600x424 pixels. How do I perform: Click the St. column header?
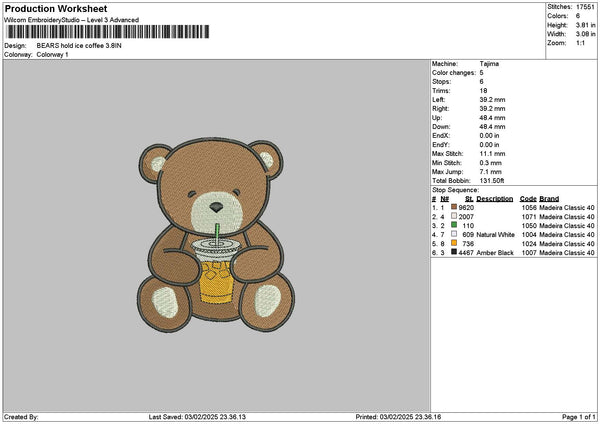click(469, 198)
